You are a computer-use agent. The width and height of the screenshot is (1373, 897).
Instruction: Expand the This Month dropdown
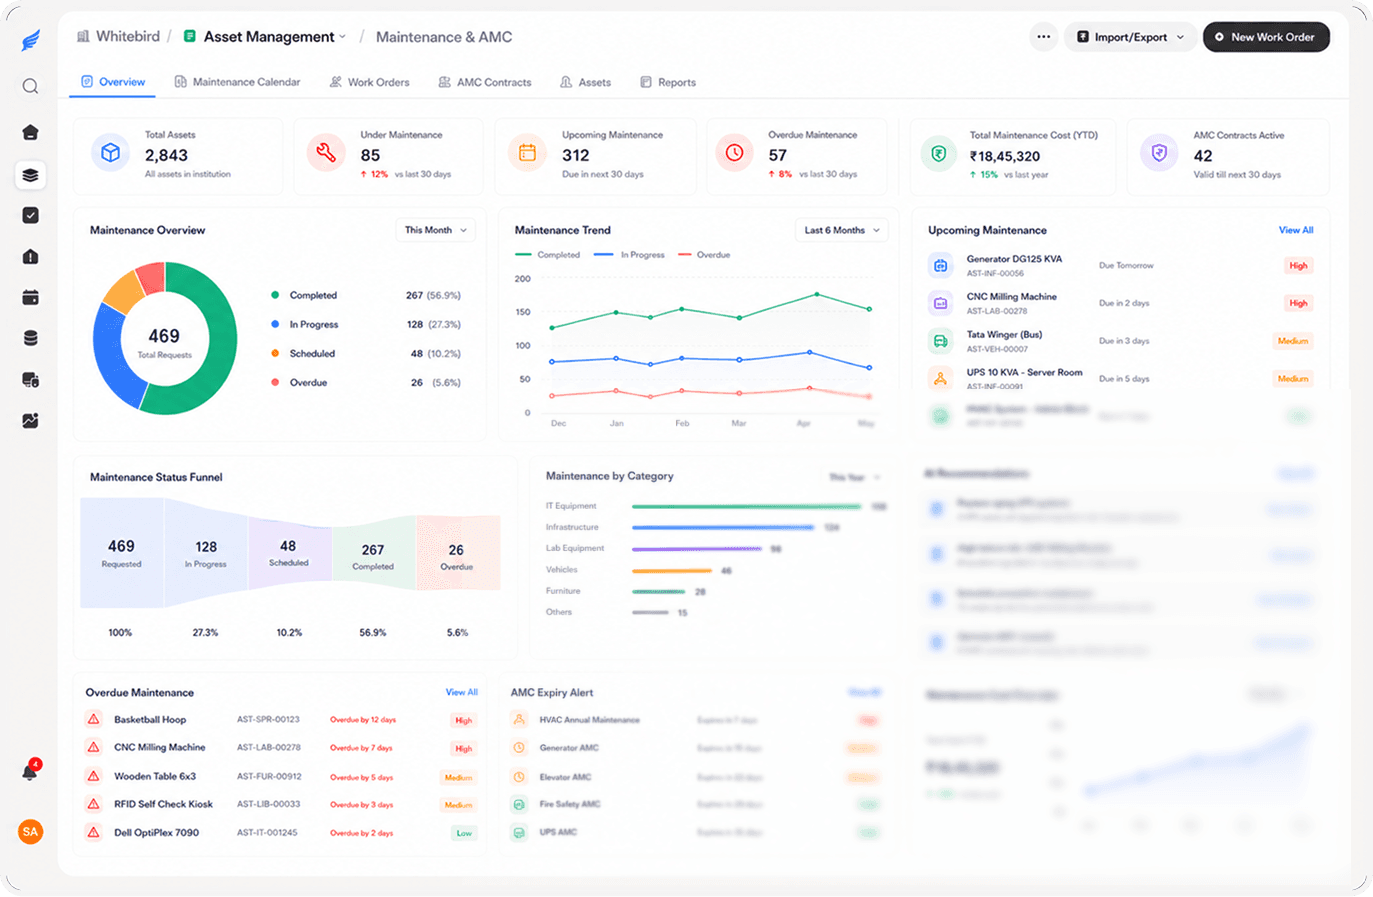coord(435,230)
